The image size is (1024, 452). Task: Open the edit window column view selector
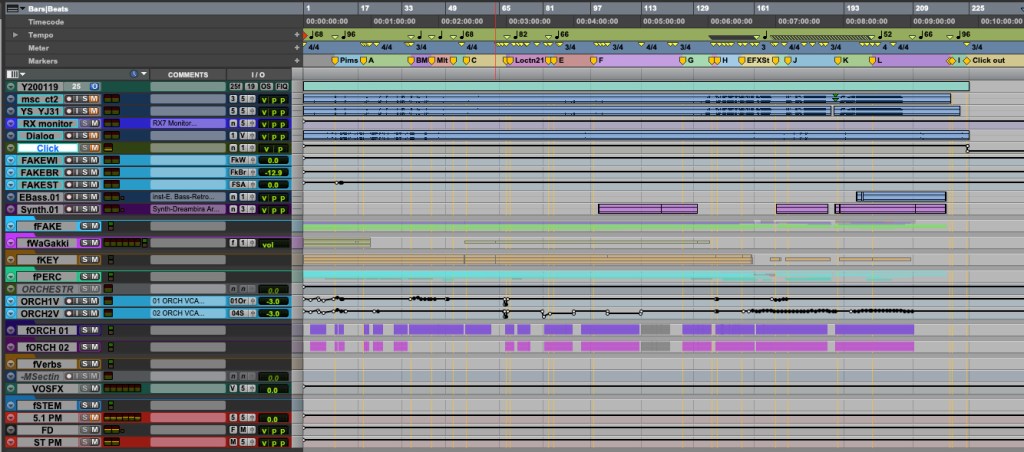[15, 74]
